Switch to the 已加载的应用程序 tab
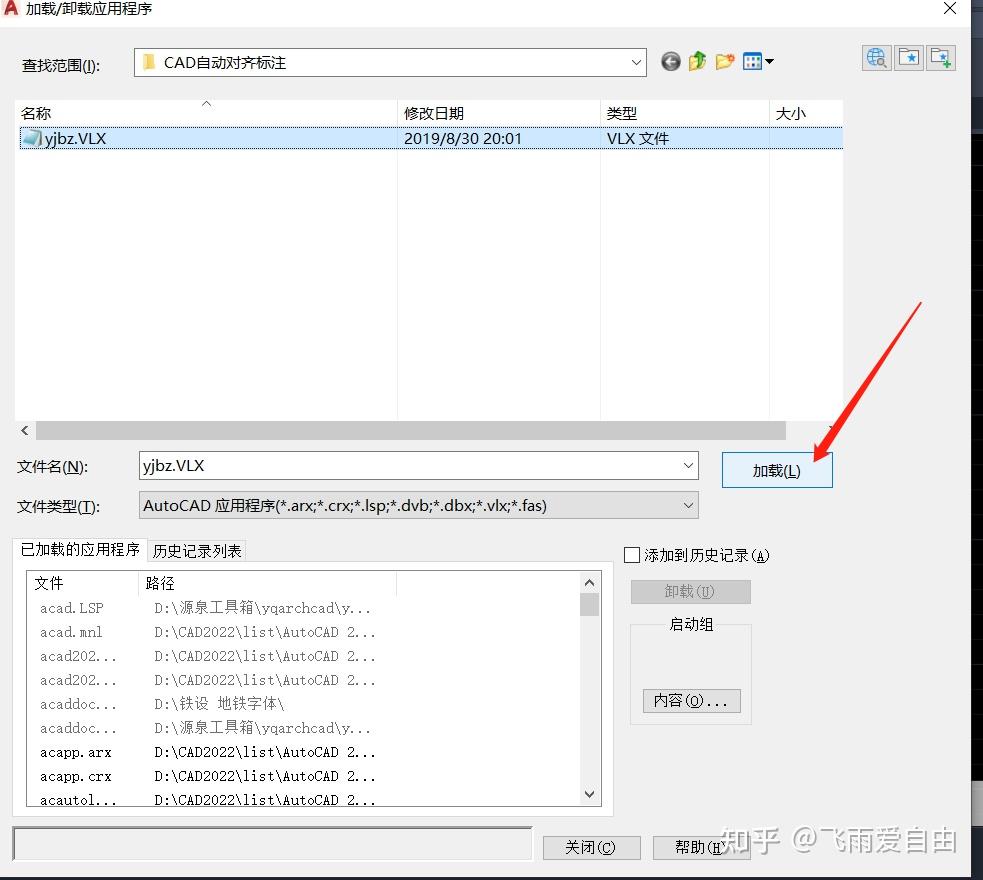The image size is (983, 880). 80,550
